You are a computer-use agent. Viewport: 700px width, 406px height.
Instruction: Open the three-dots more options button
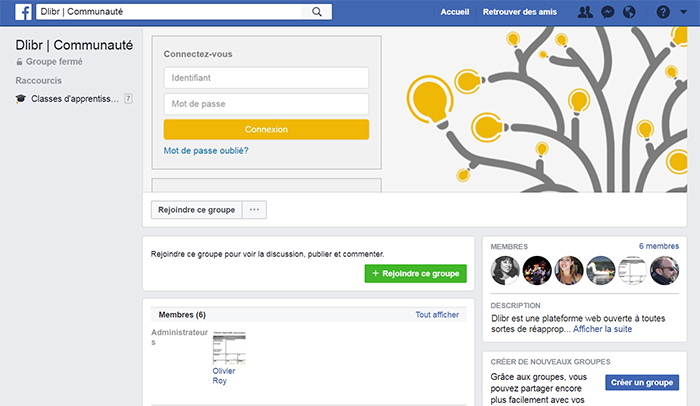pos(254,210)
